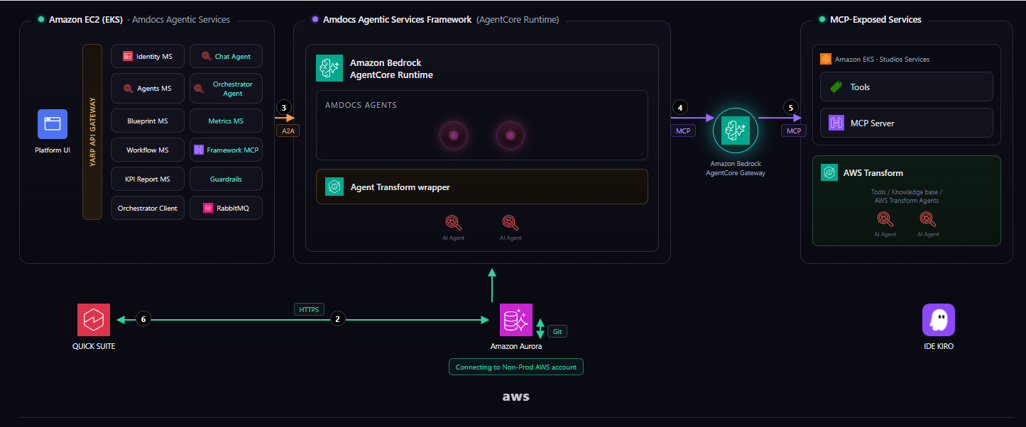Click the Amazon EKS Studios Services icon
The width and height of the screenshot is (1026, 427).
(x=826, y=59)
